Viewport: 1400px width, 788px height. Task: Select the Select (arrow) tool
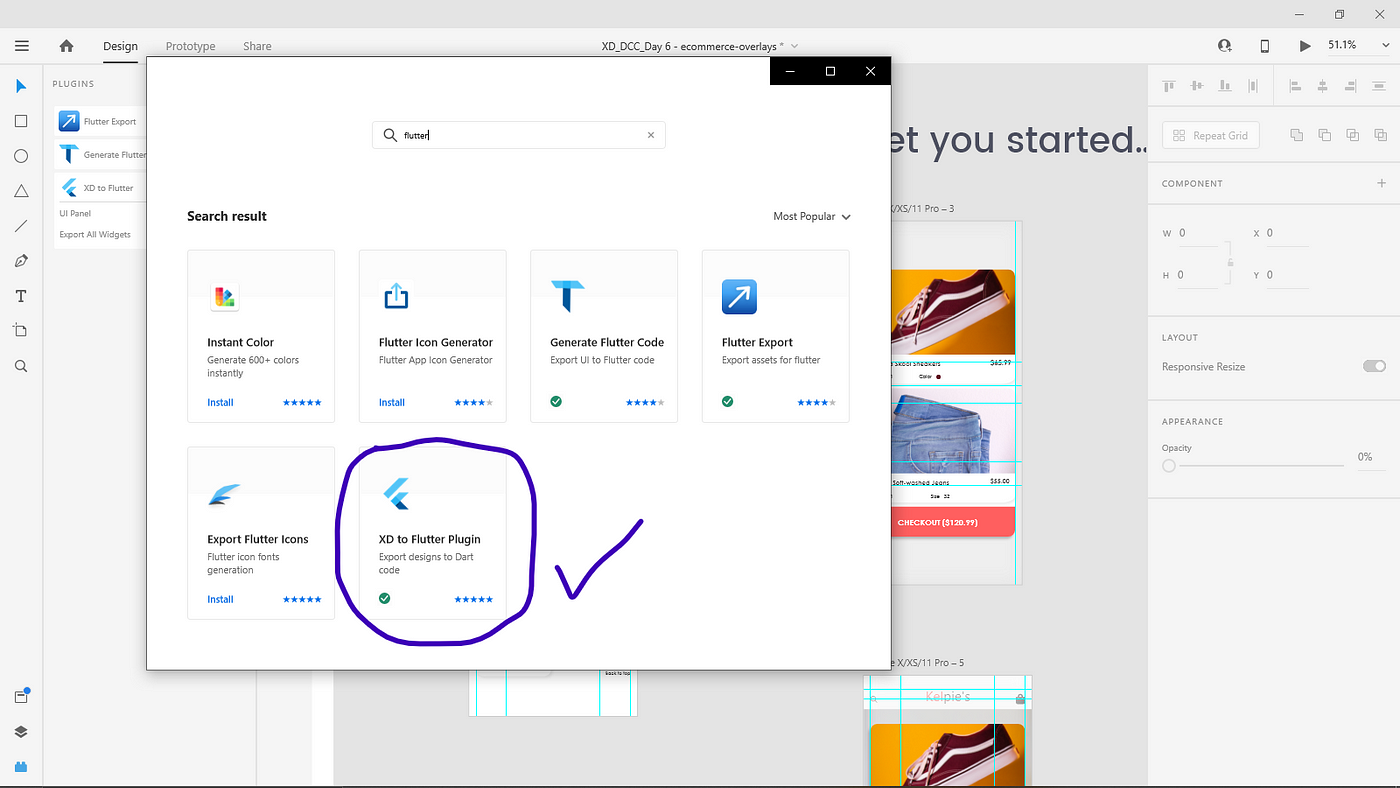pyautogui.click(x=21, y=86)
